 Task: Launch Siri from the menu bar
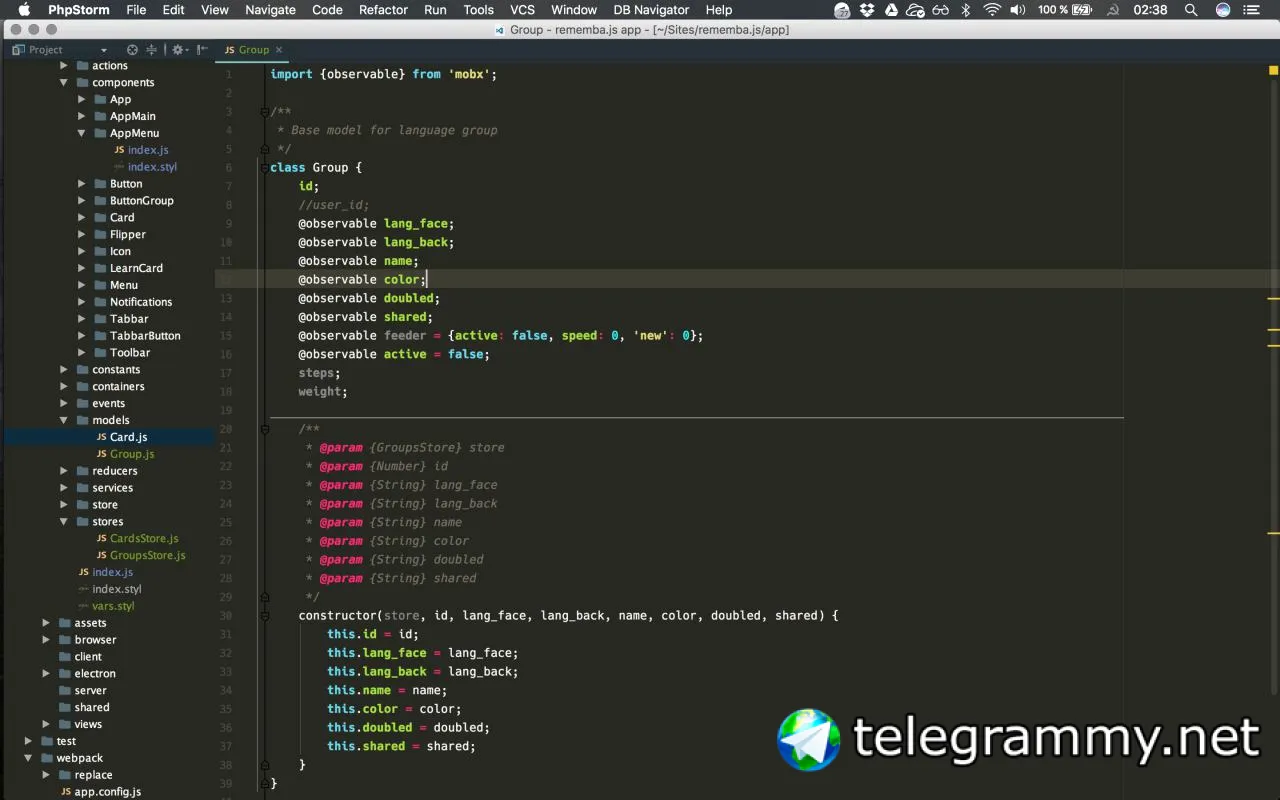tap(1223, 10)
